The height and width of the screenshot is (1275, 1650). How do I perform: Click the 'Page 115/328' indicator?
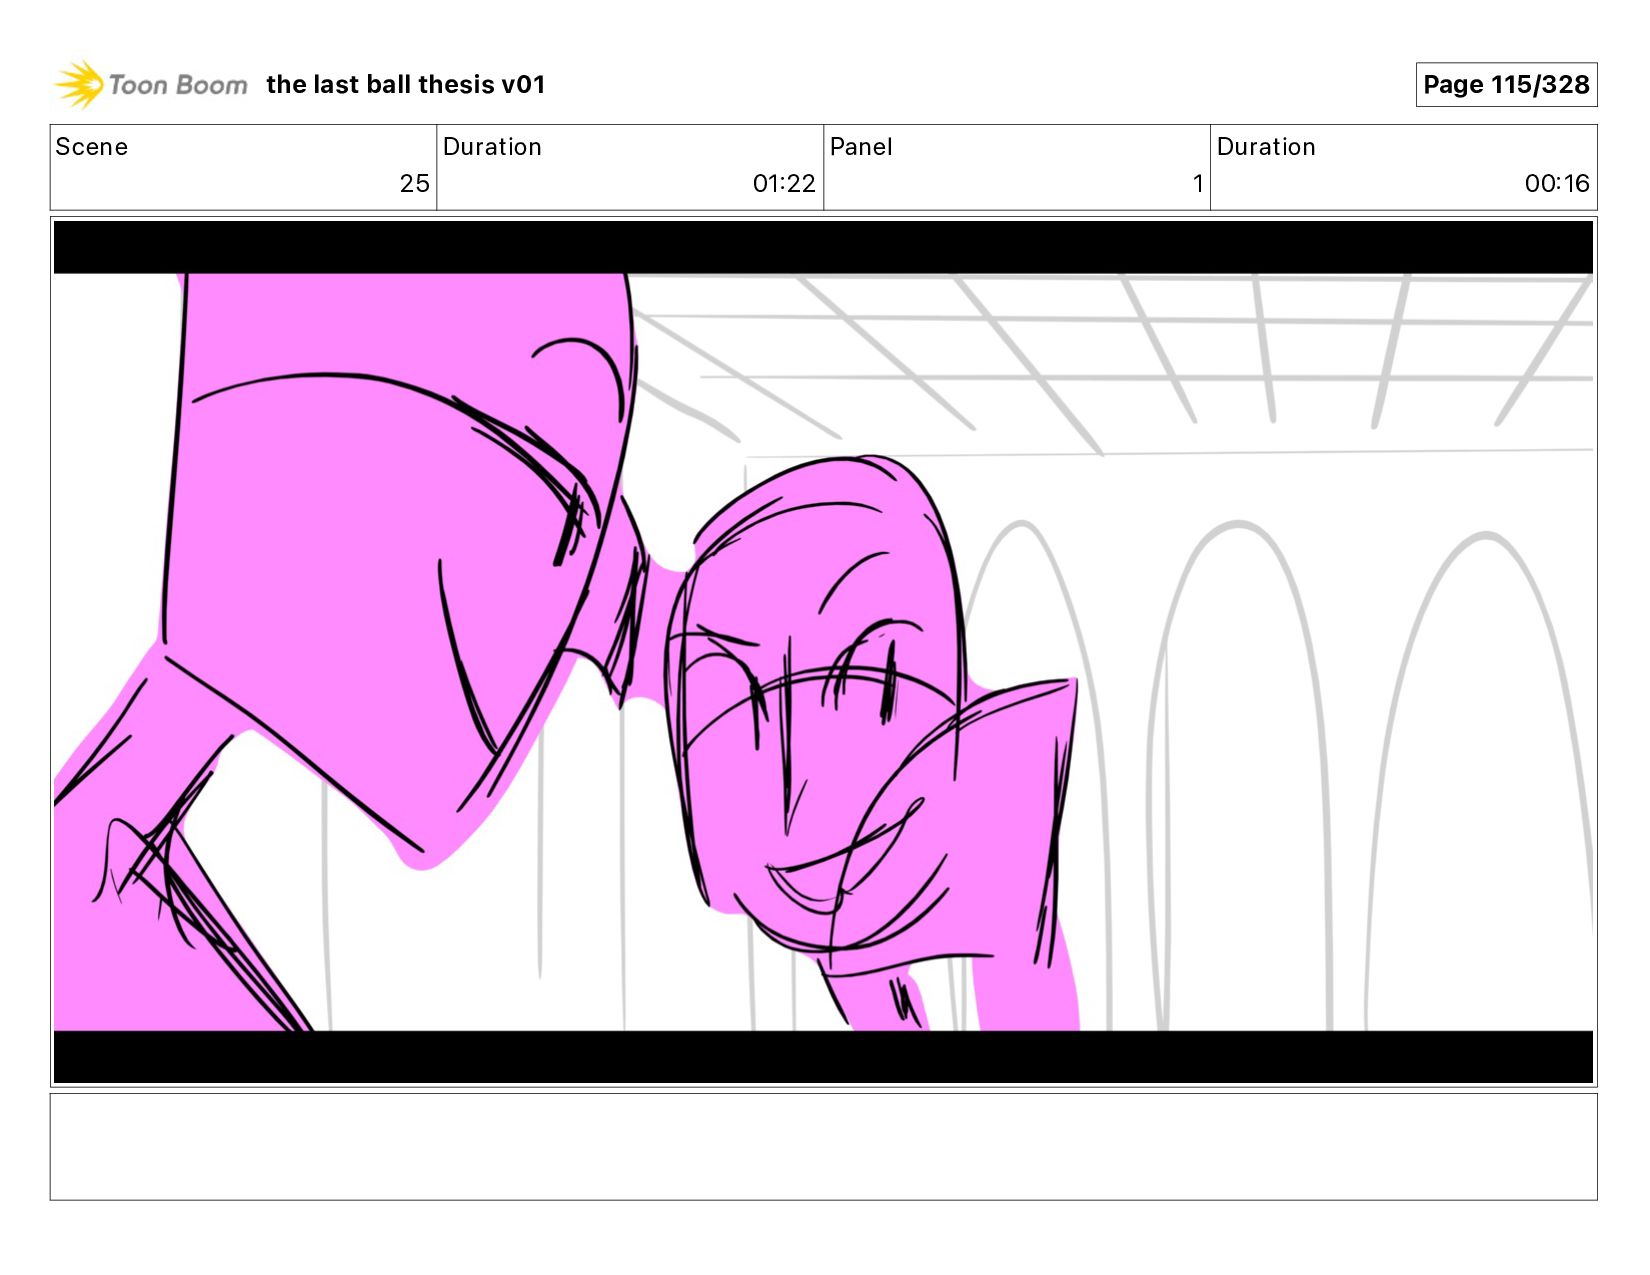tap(1506, 84)
